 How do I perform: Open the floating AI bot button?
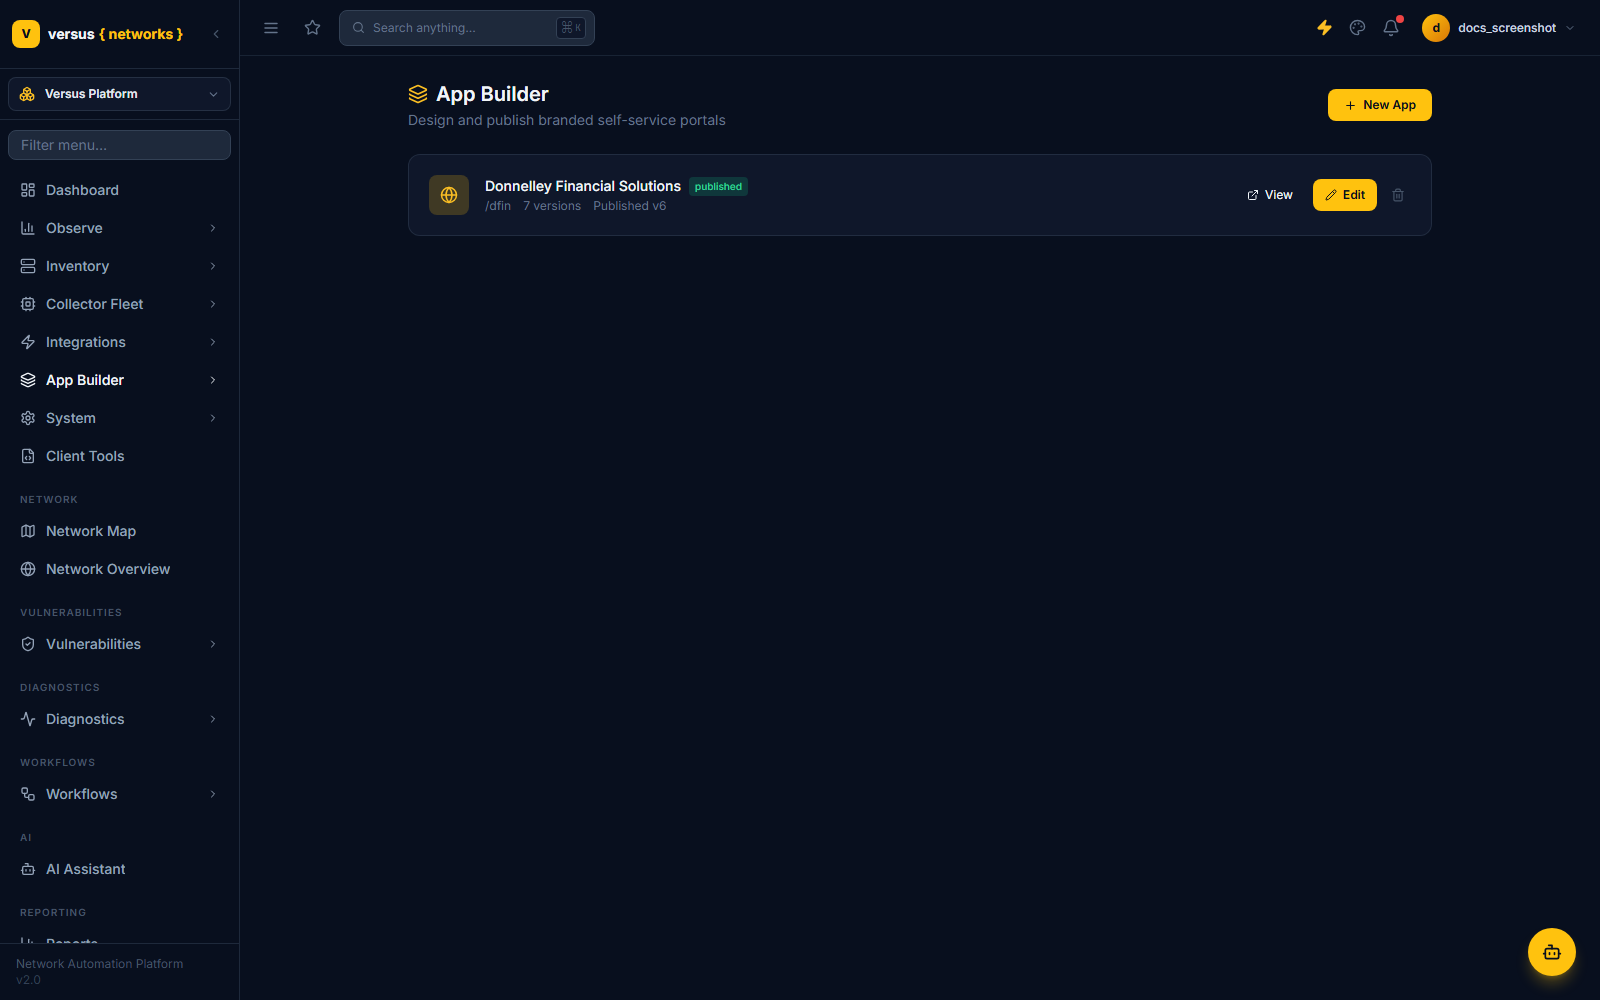(1552, 952)
